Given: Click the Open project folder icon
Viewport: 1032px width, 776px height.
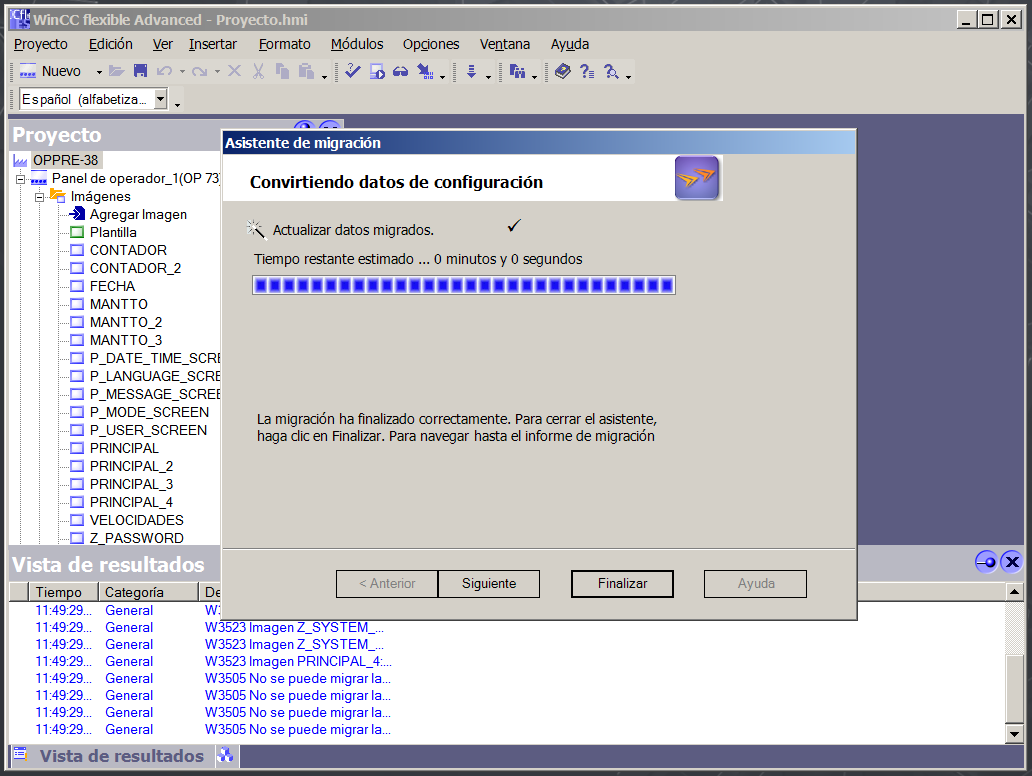Looking at the screenshot, I should pyautogui.click(x=117, y=71).
